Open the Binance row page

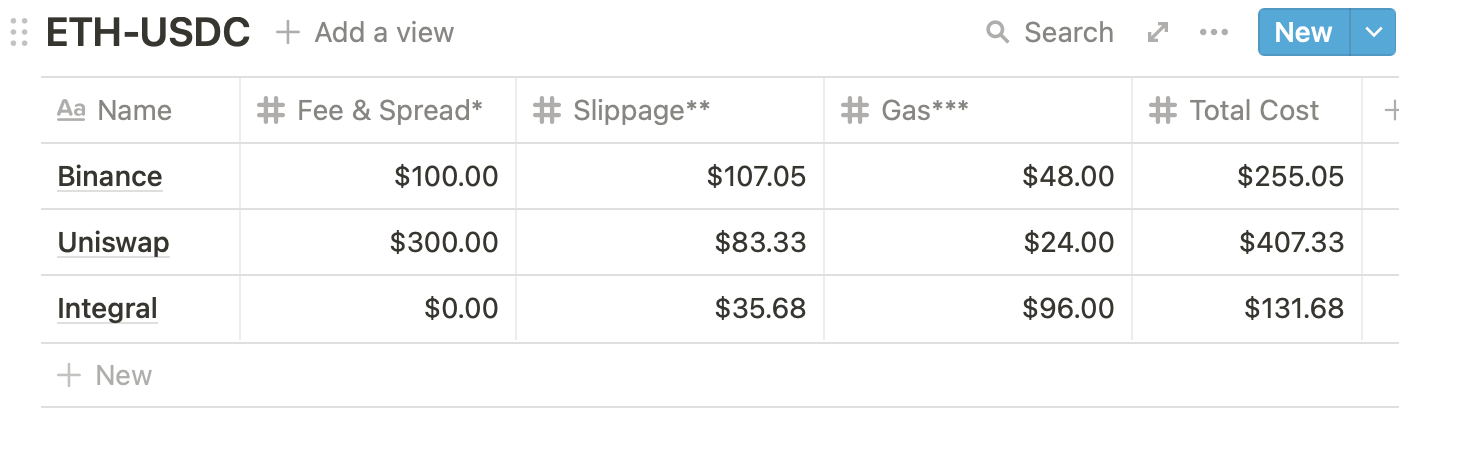[110, 177]
